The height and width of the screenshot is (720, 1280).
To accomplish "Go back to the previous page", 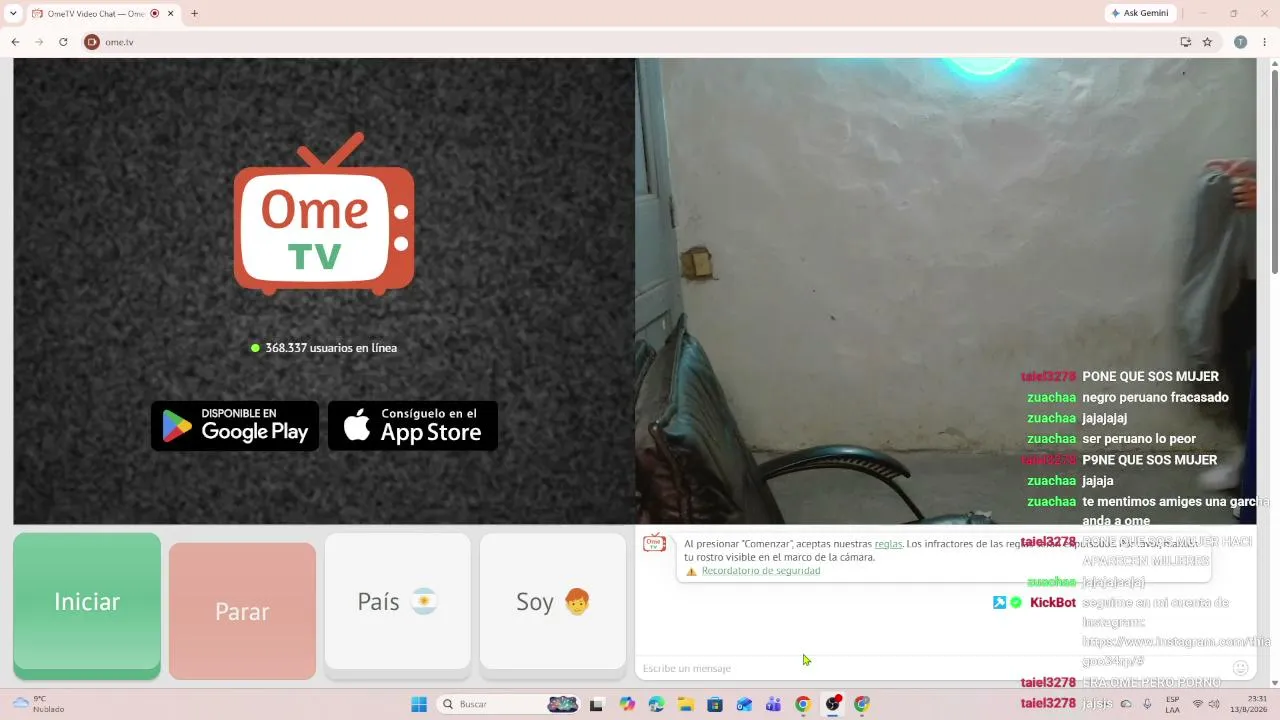I will (x=15, y=42).
